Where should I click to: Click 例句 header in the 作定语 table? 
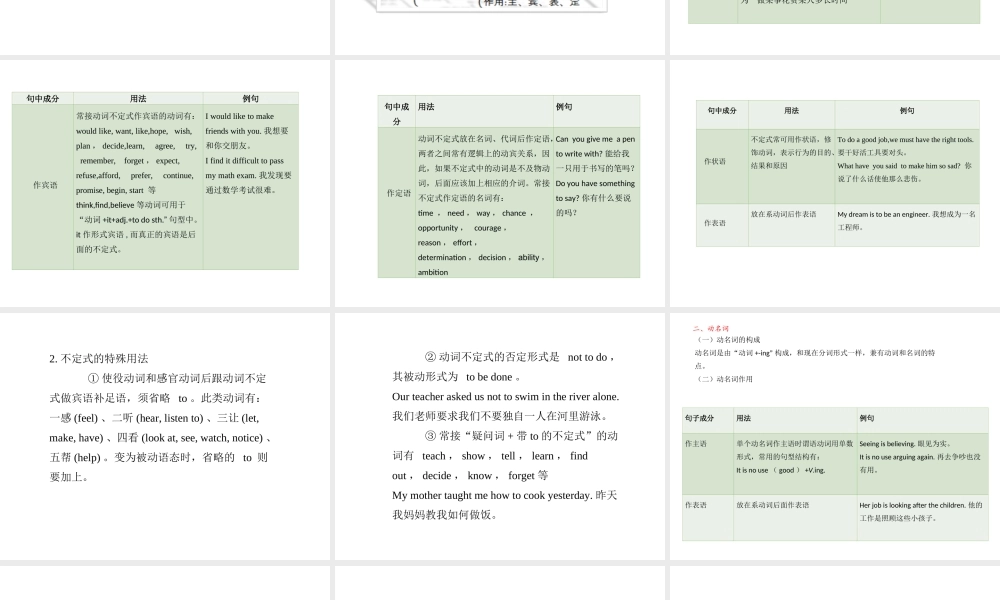tap(564, 107)
